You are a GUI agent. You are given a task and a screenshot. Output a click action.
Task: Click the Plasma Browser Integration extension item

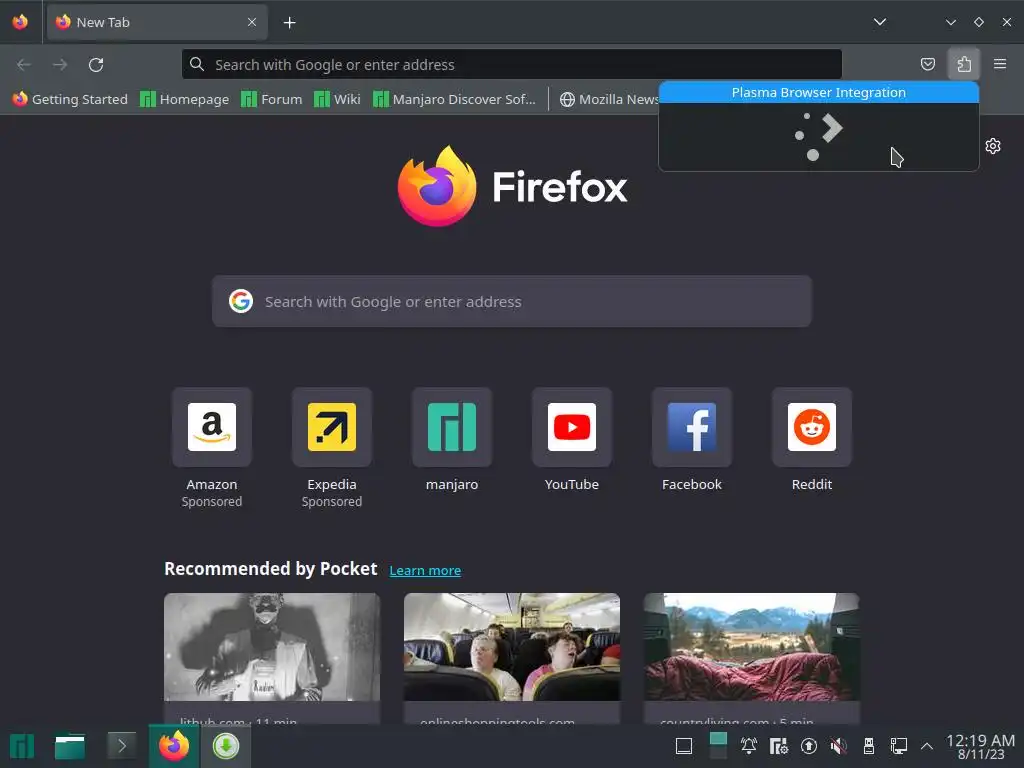point(818,93)
